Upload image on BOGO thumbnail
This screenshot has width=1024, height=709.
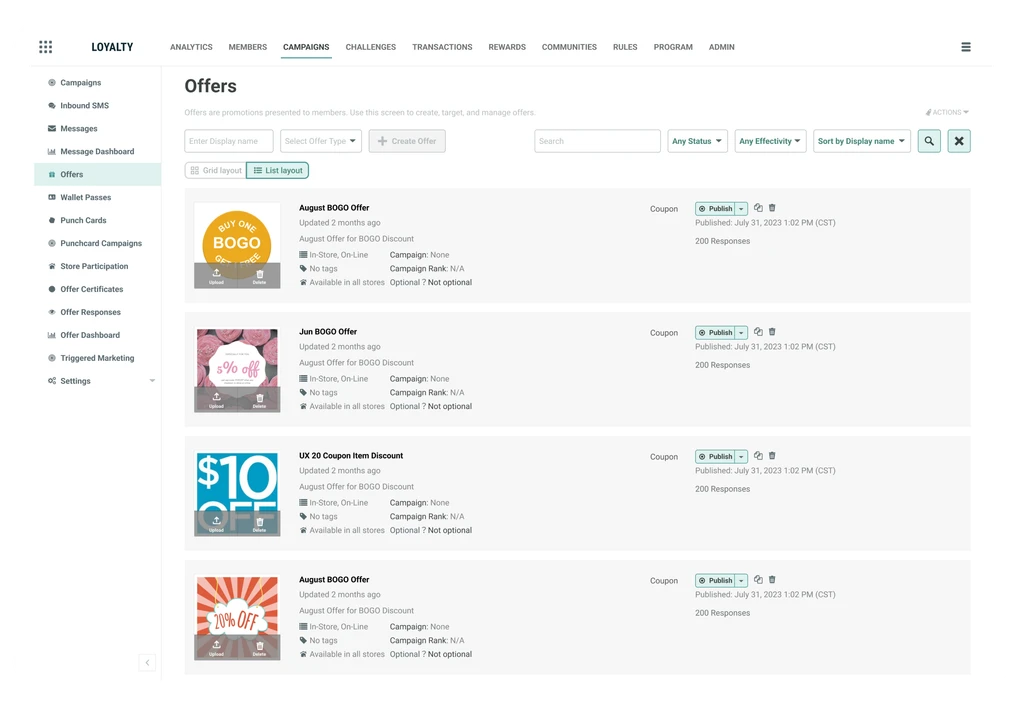point(216,276)
